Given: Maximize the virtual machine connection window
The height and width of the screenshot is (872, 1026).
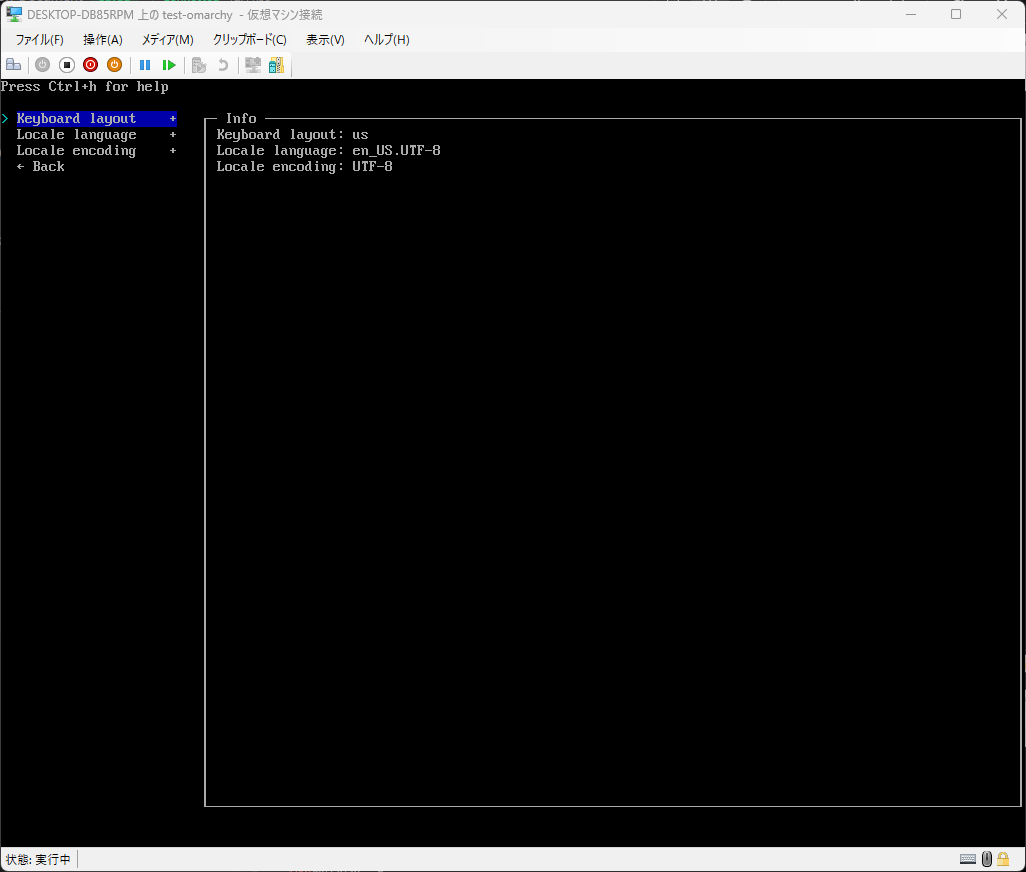Looking at the screenshot, I should [x=956, y=14].
